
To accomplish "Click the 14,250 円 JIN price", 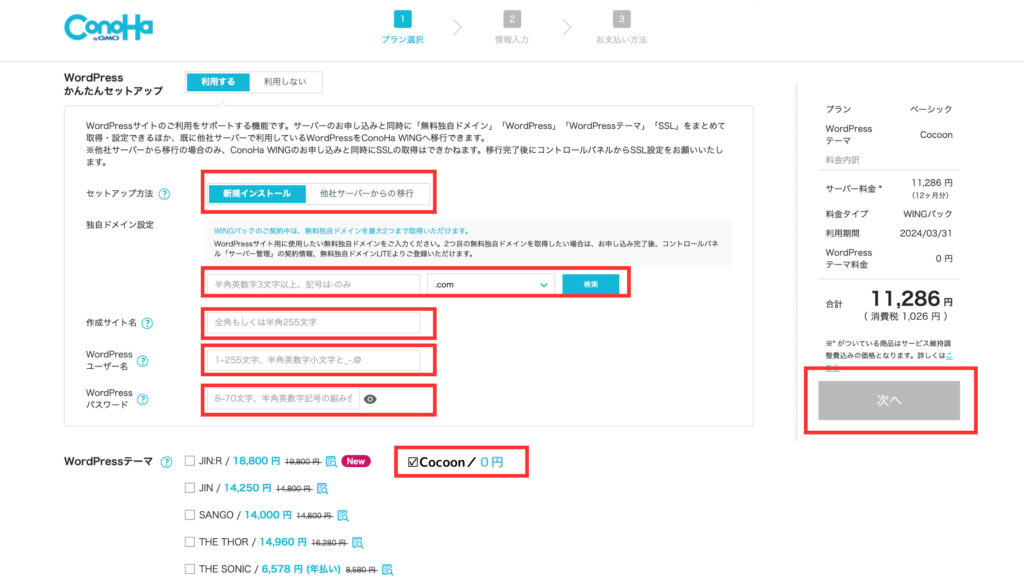I will click(x=248, y=488).
